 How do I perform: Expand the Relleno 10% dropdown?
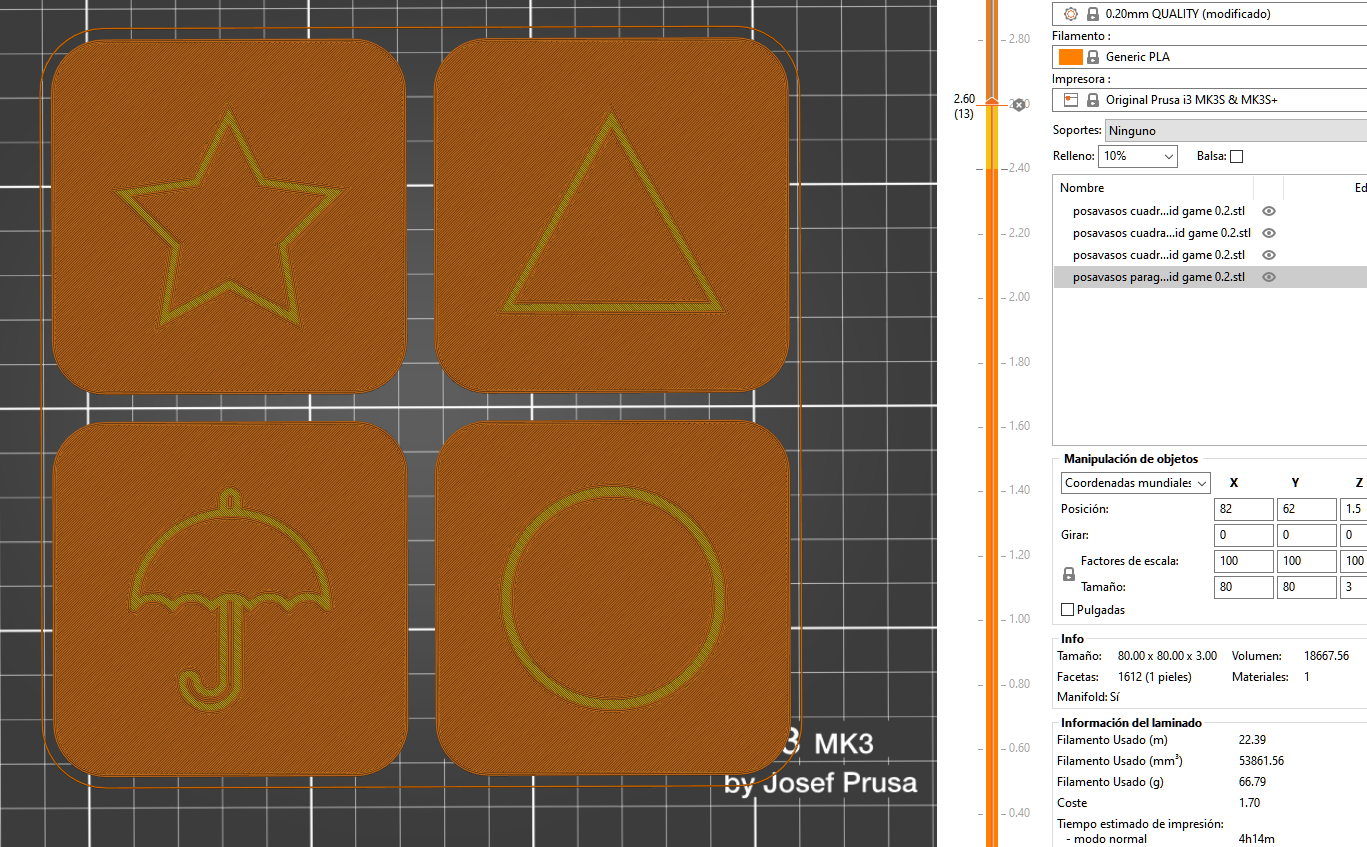point(1138,156)
